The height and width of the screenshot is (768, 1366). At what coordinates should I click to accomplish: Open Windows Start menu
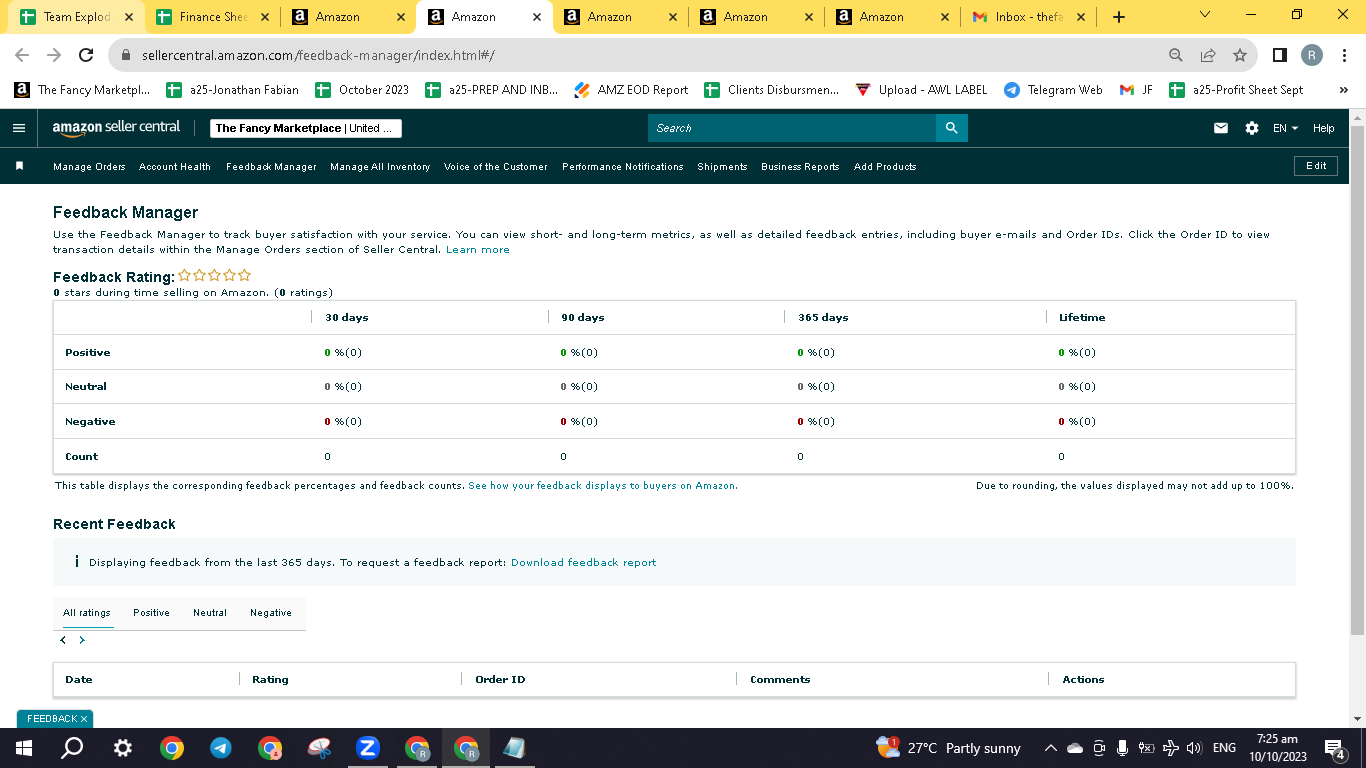tap(23, 748)
